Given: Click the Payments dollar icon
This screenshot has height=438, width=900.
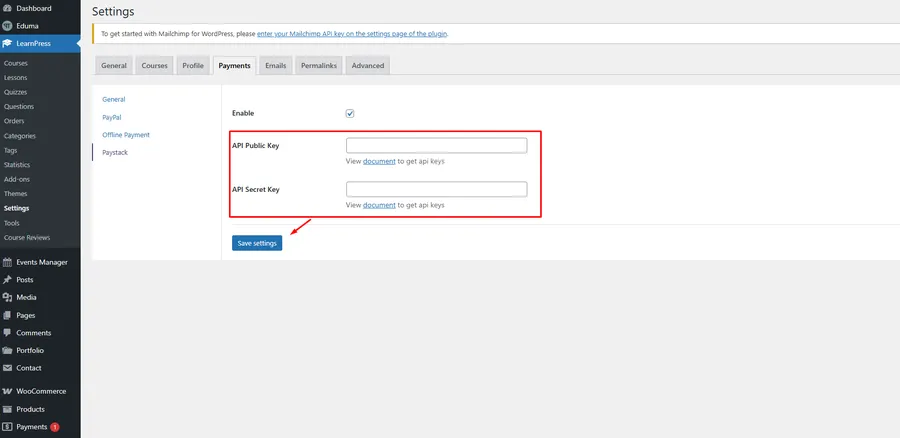Looking at the screenshot, I should [7, 427].
